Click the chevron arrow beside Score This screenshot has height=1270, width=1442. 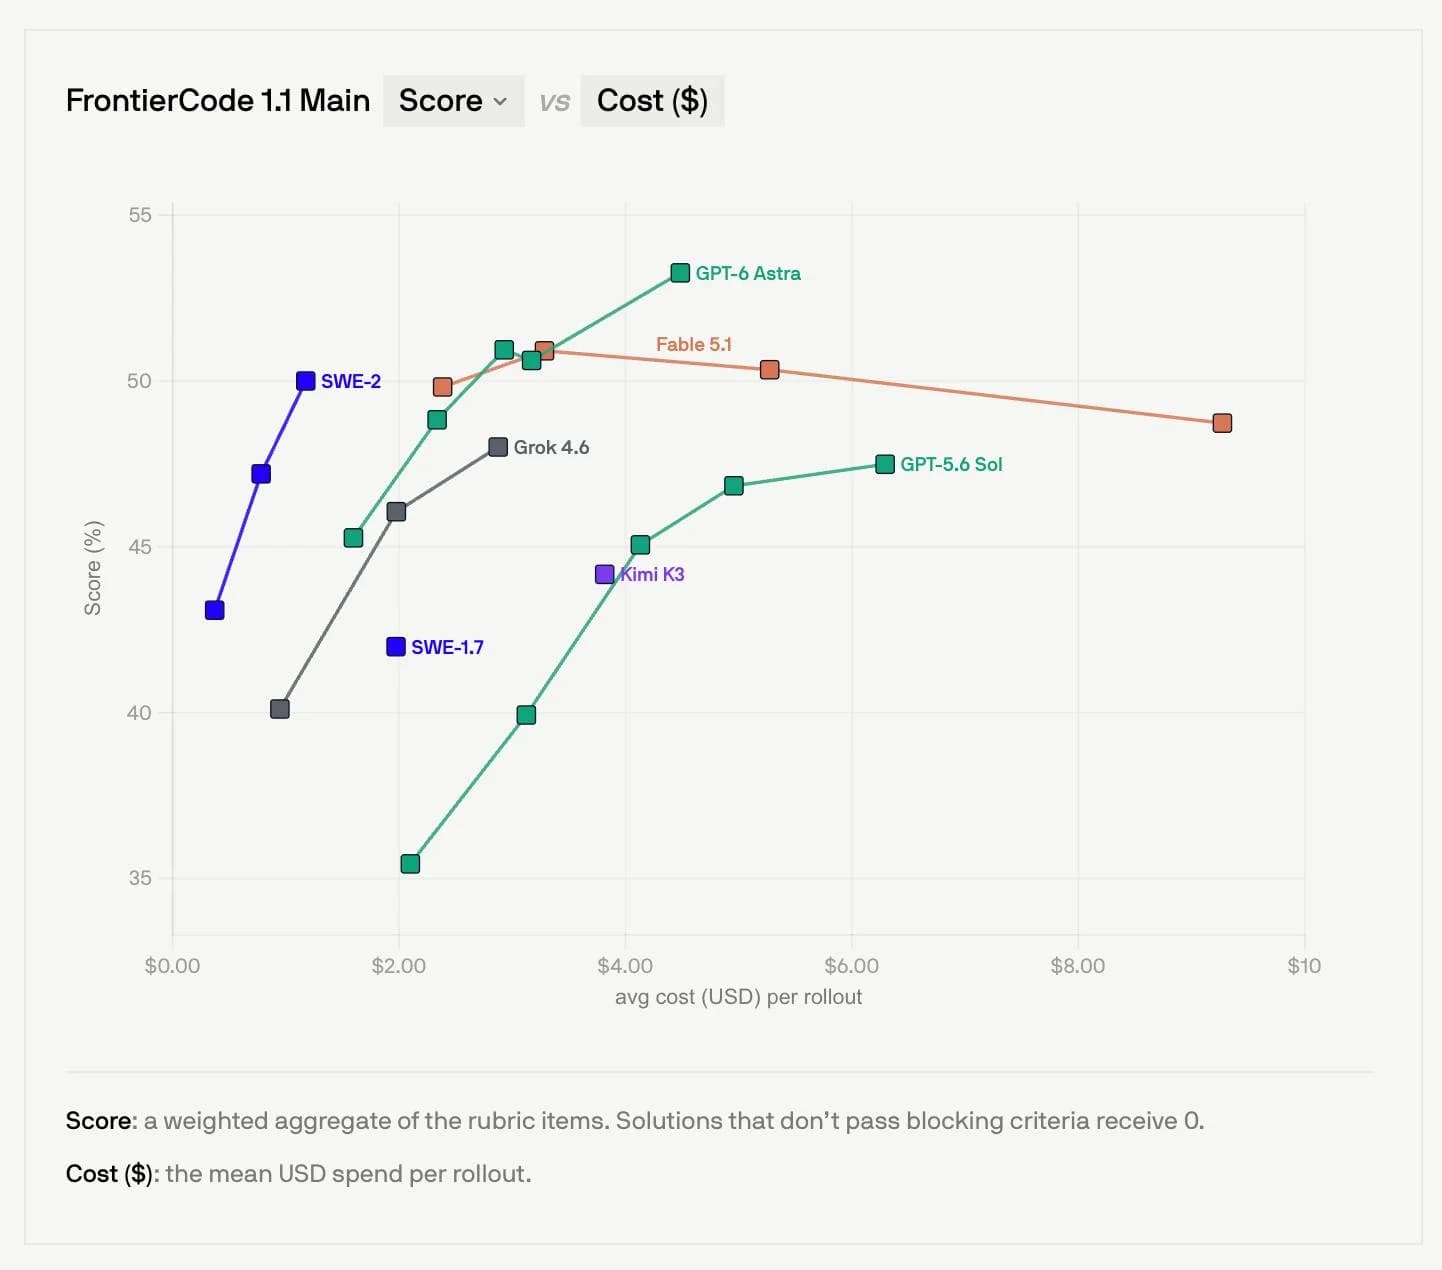(x=501, y=102)
